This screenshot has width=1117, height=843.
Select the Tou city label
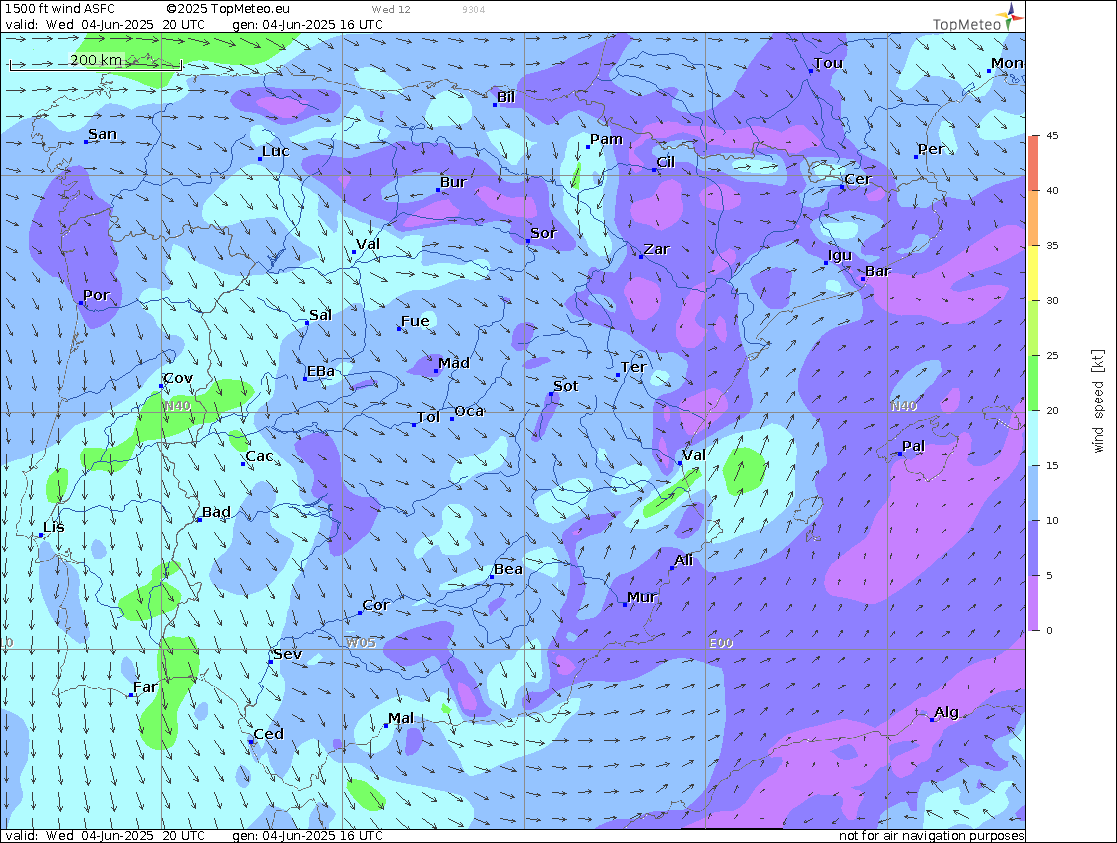(828, 63)
